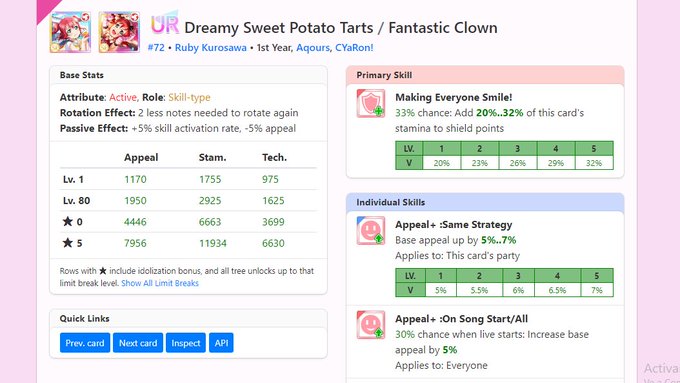Select the Lv. 80 stamina value 2925
The height and width of the screenshot is (383, 680).
coord(210,200)
